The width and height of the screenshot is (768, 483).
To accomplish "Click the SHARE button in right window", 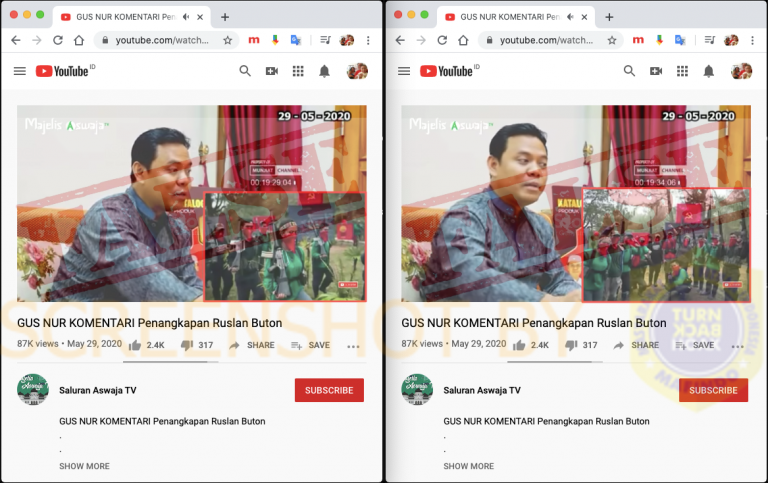I will [636, 345].
